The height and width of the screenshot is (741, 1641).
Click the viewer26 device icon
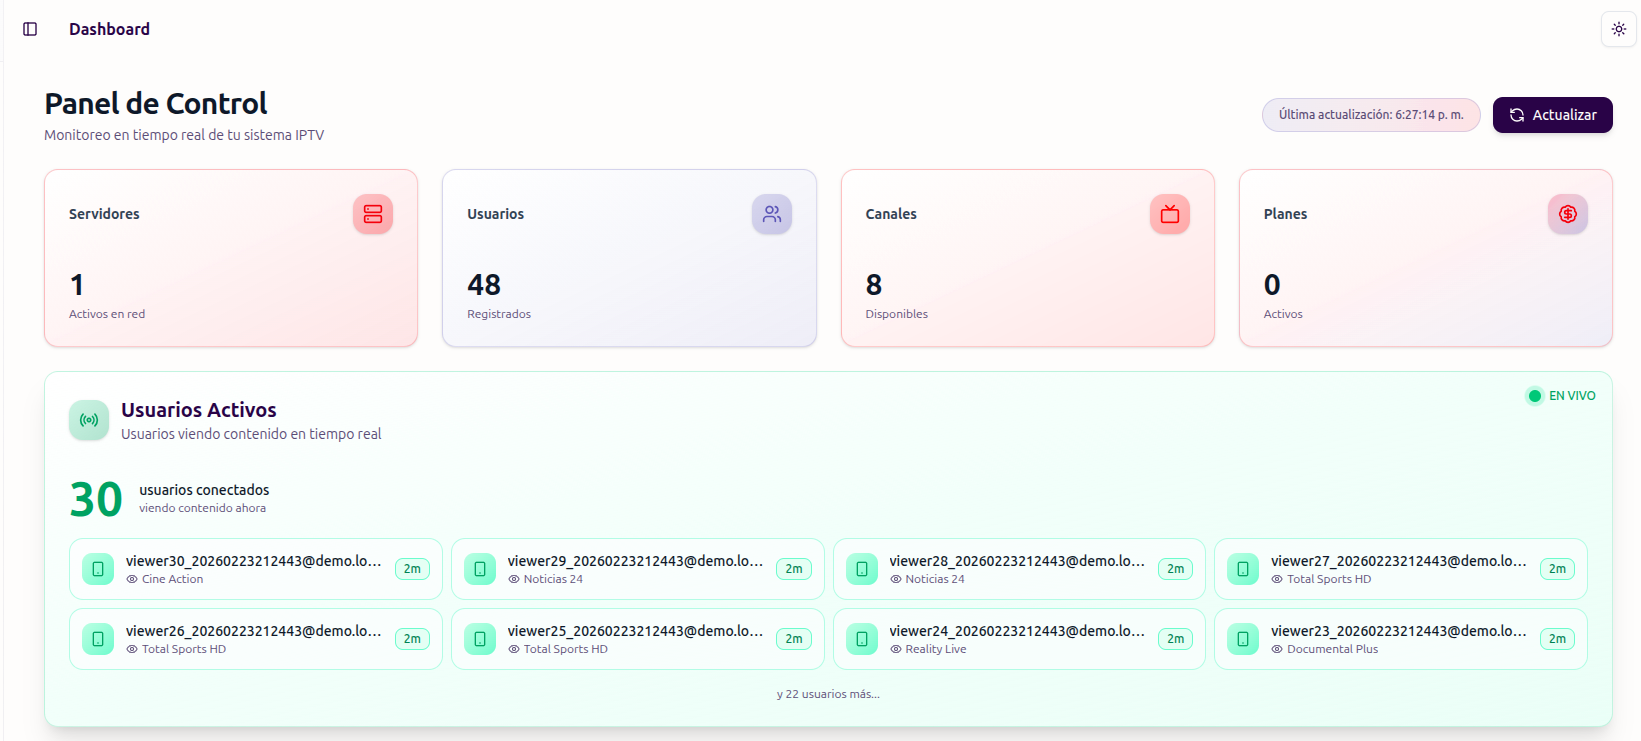[98, 639]
